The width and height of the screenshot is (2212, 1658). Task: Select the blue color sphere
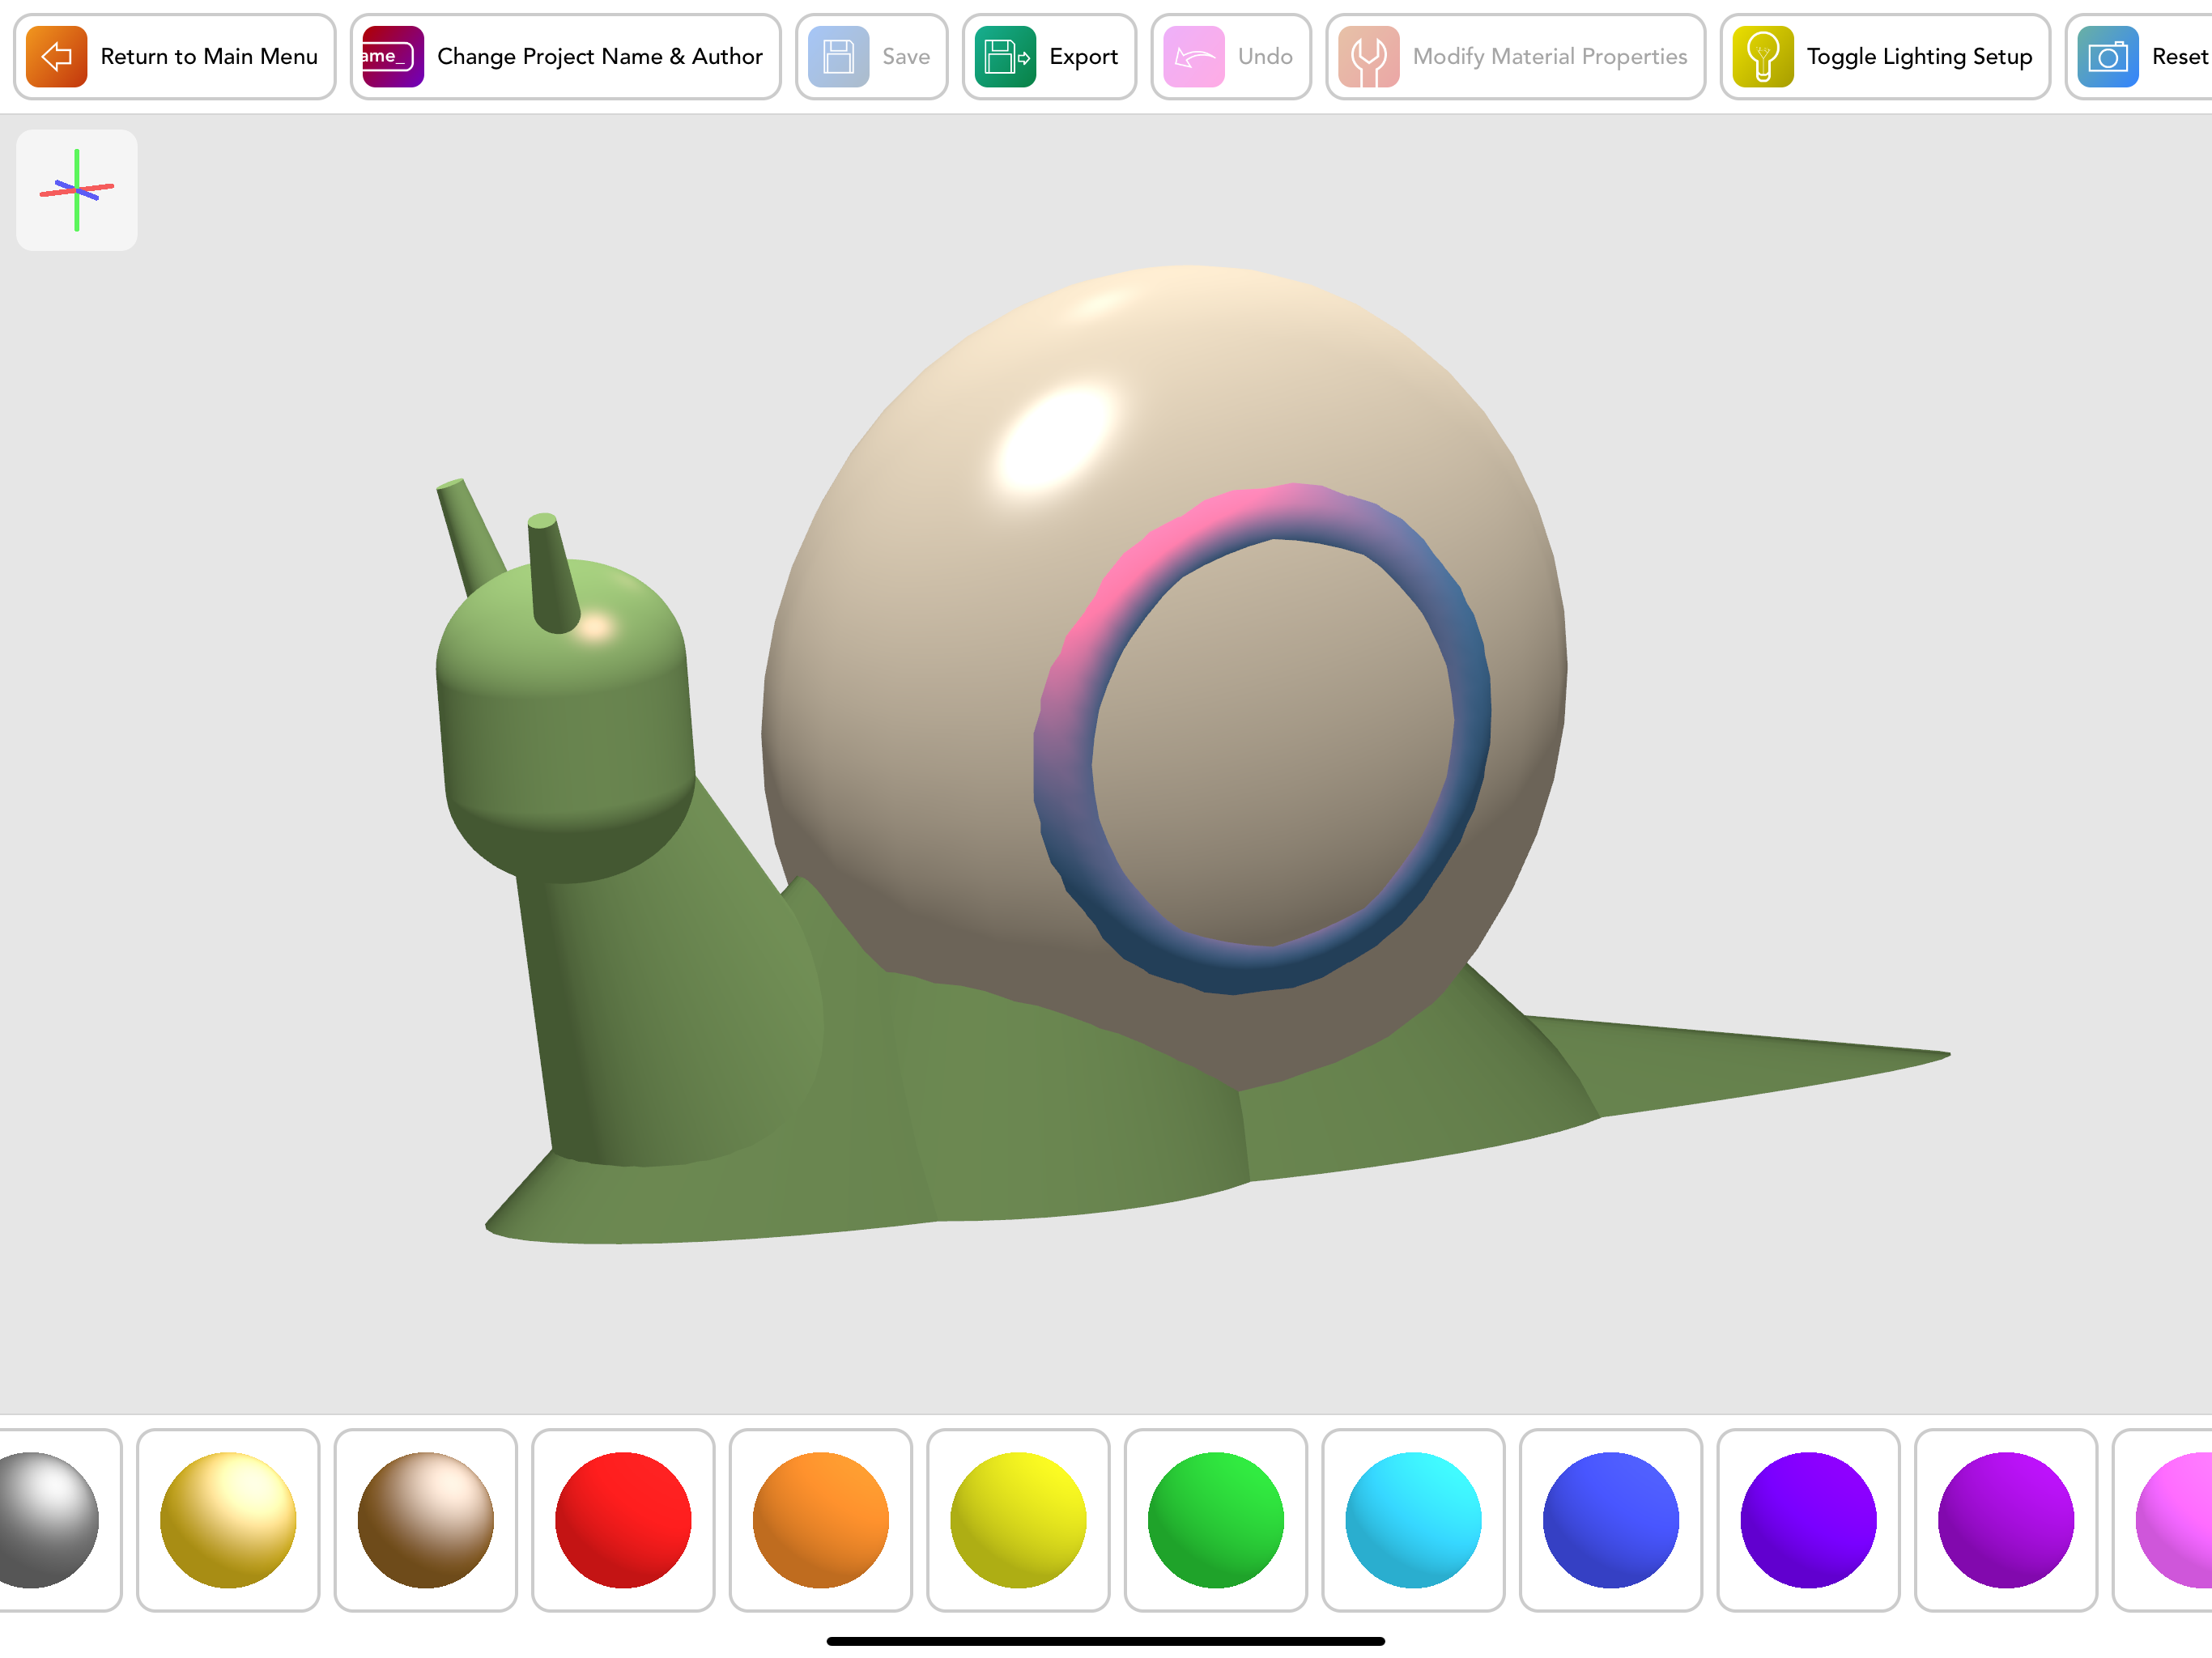[x=1611, y=1520]
